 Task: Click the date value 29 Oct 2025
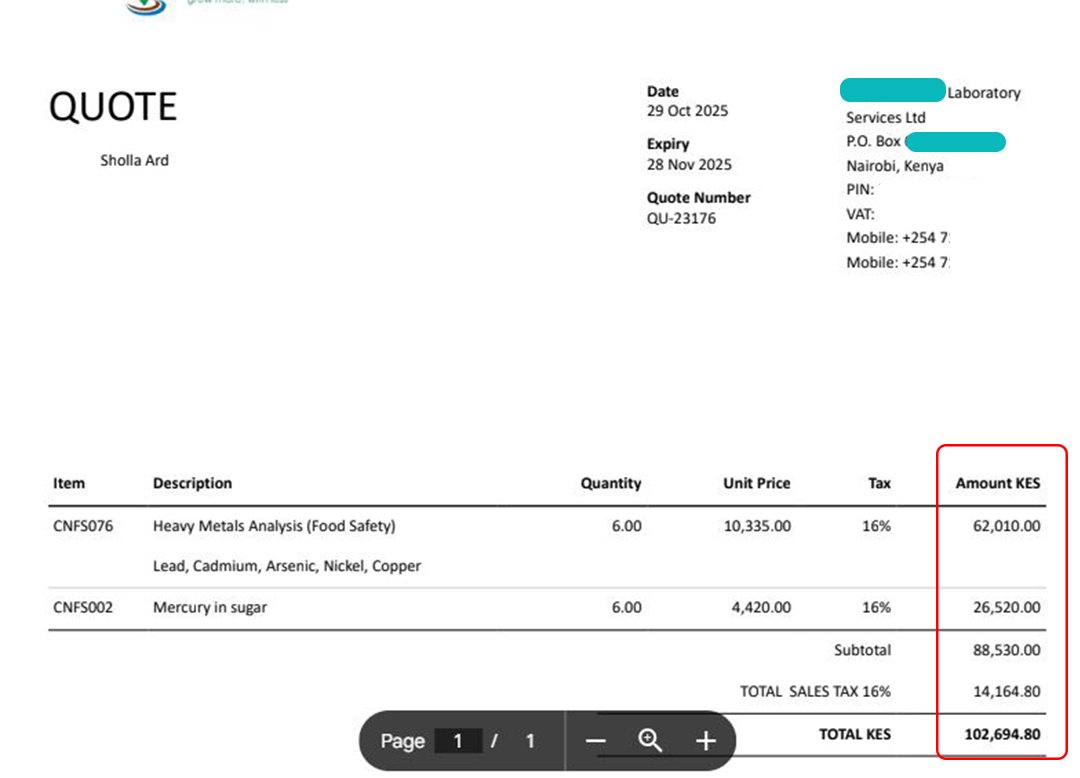[x=687, y=111]
